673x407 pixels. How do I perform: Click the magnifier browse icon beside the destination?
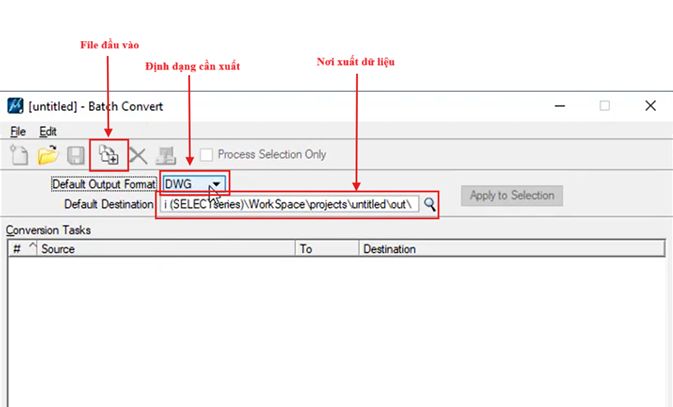[x=429, y=204]
